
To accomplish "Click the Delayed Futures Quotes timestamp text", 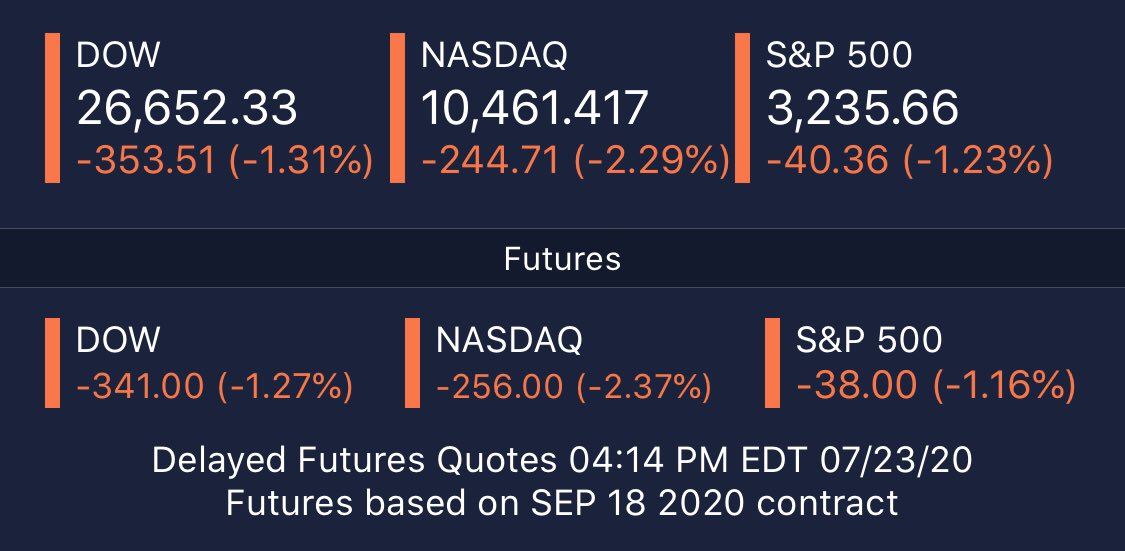I will point(562,462).
